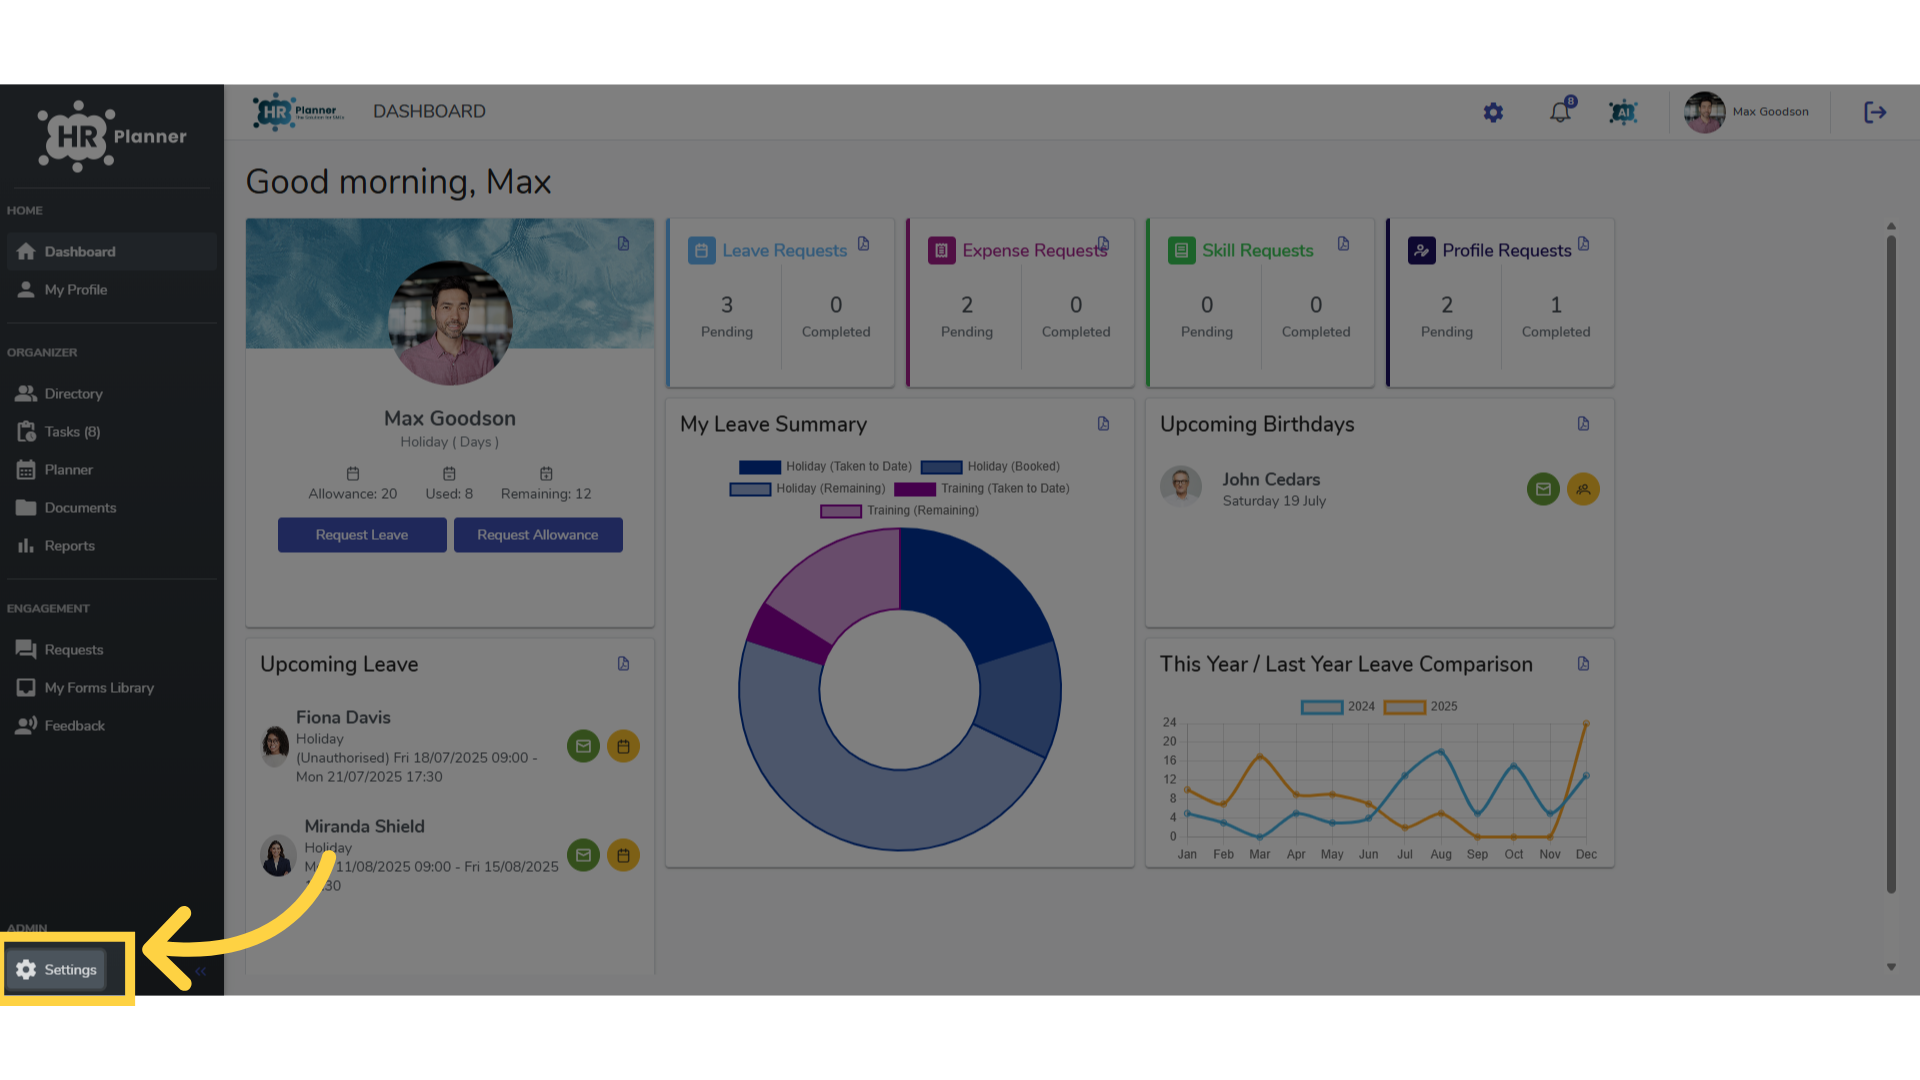Toggle Training (Taken to Date) legend item
This screenshot has height=1080, width=1920.
(x=982, y=489)
